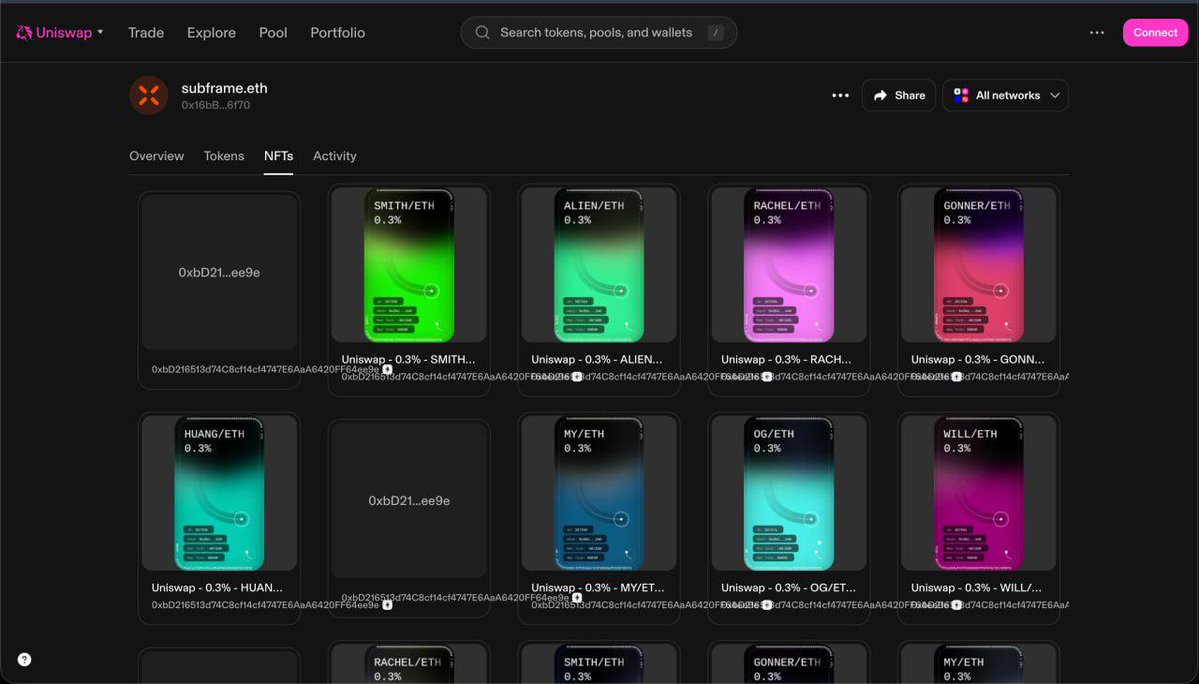Click the Uniswap - 0.3% - MY/ET... title
Viewport: 1199px width, 684px height.
(598, 588)
